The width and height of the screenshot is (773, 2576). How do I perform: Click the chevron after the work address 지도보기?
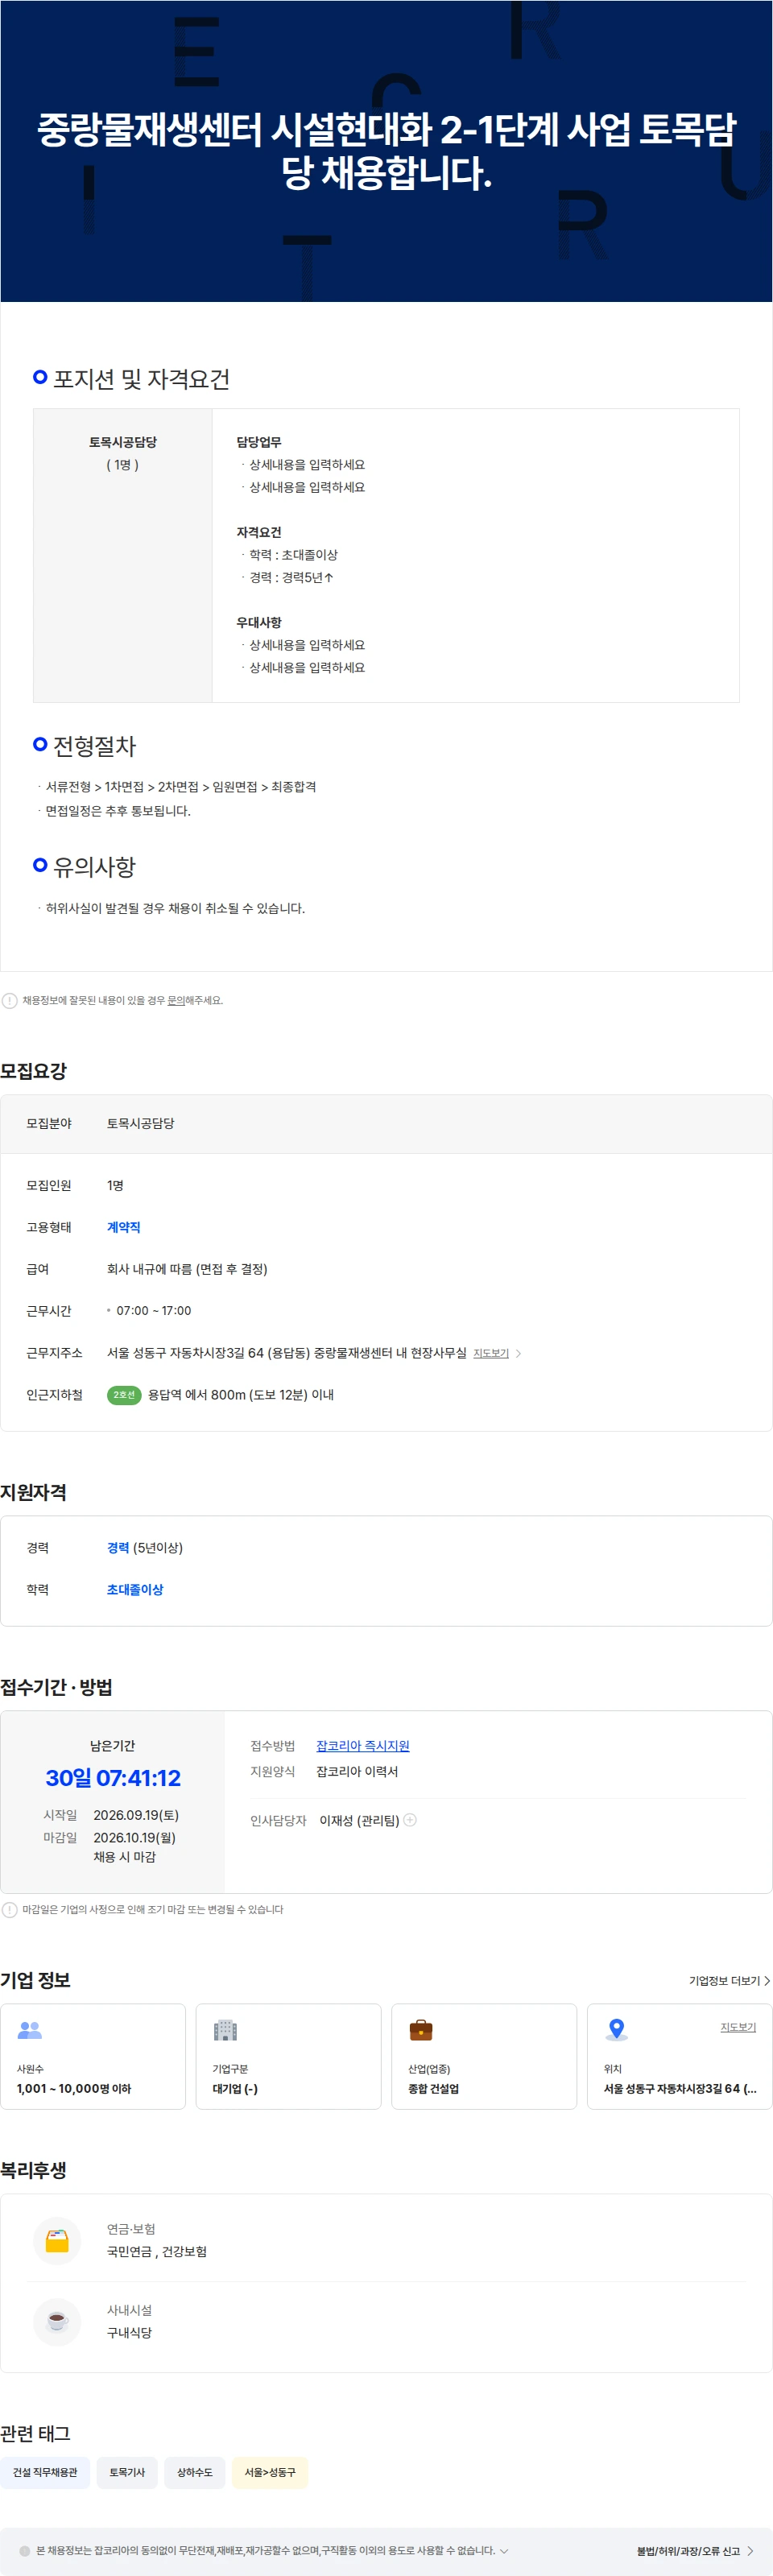[x=518, y=1353]
